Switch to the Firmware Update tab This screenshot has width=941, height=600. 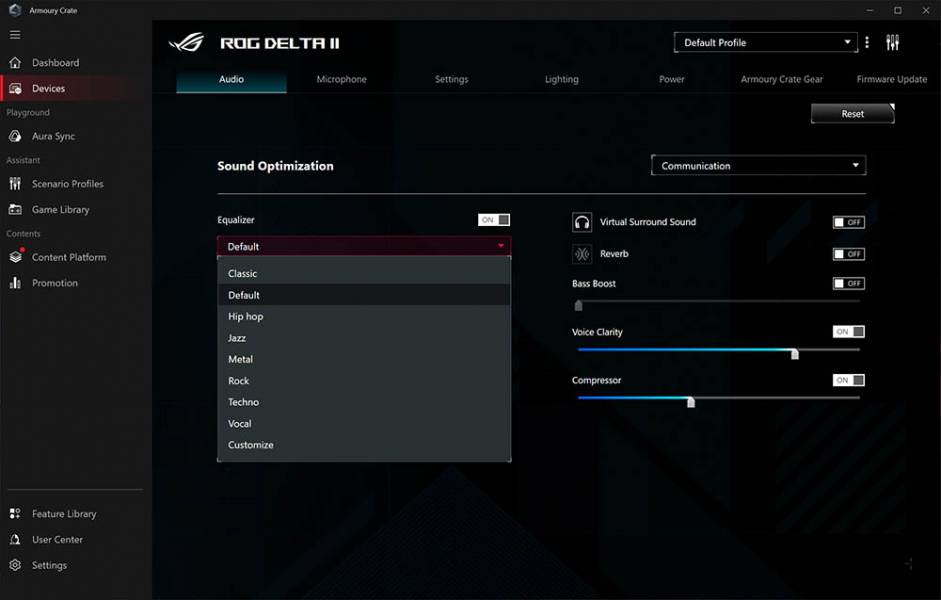point(892,80)
